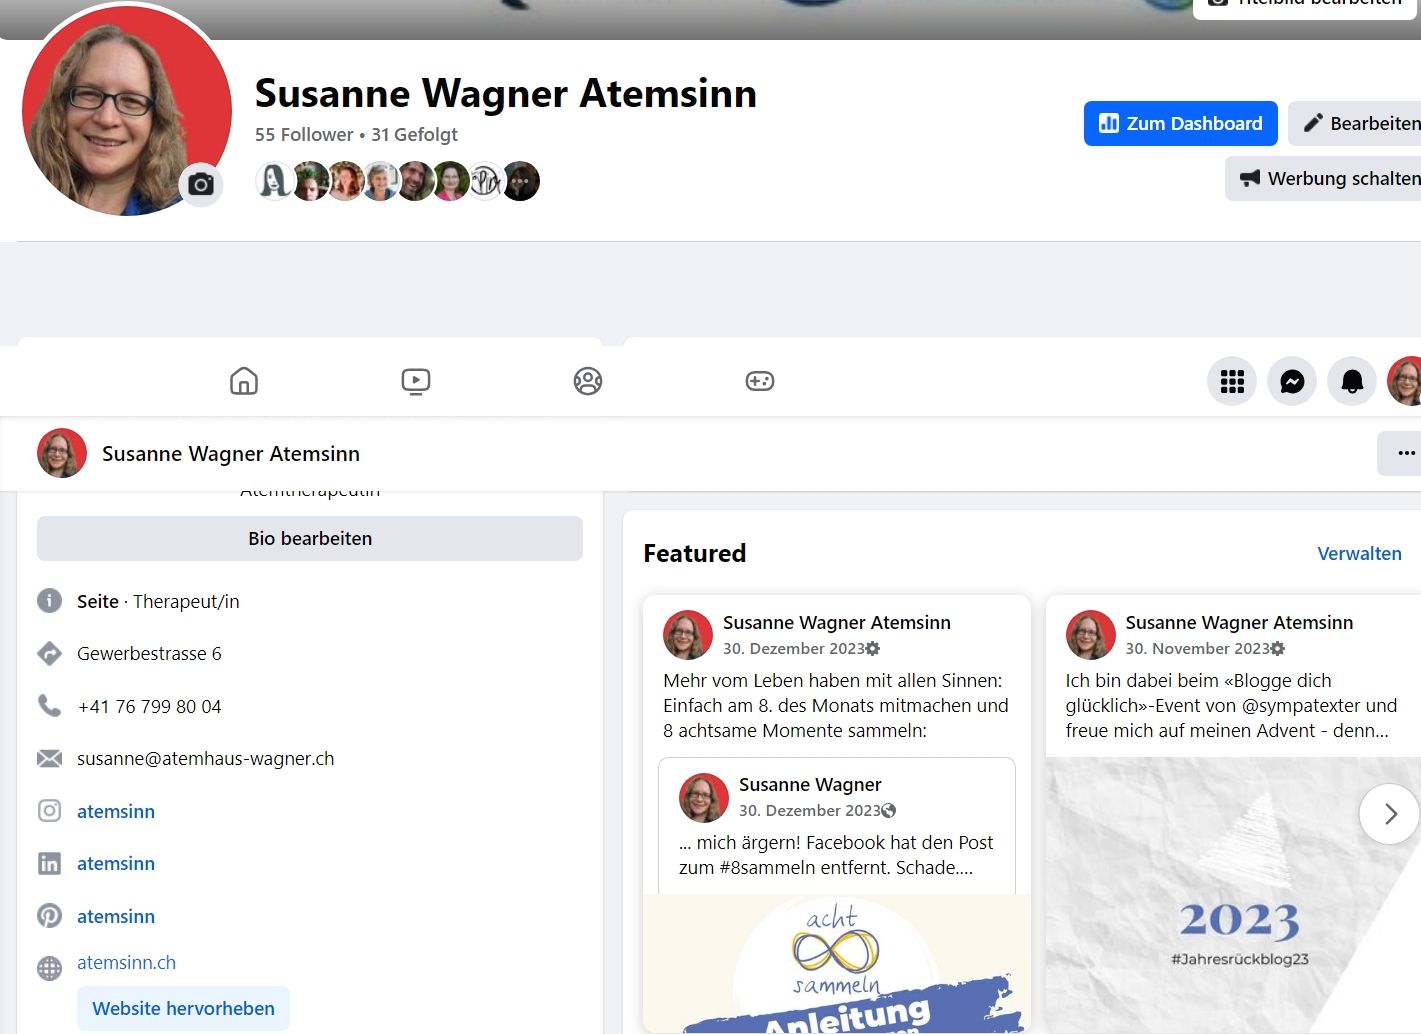Open website link atemsinn.ch
This screenshot has width=1421, height=1034.
[126, 962]
